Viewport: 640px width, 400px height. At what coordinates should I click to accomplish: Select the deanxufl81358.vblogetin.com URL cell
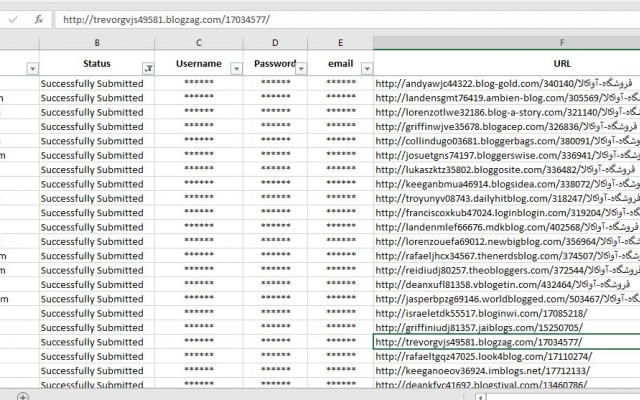(x=507, y=284)
